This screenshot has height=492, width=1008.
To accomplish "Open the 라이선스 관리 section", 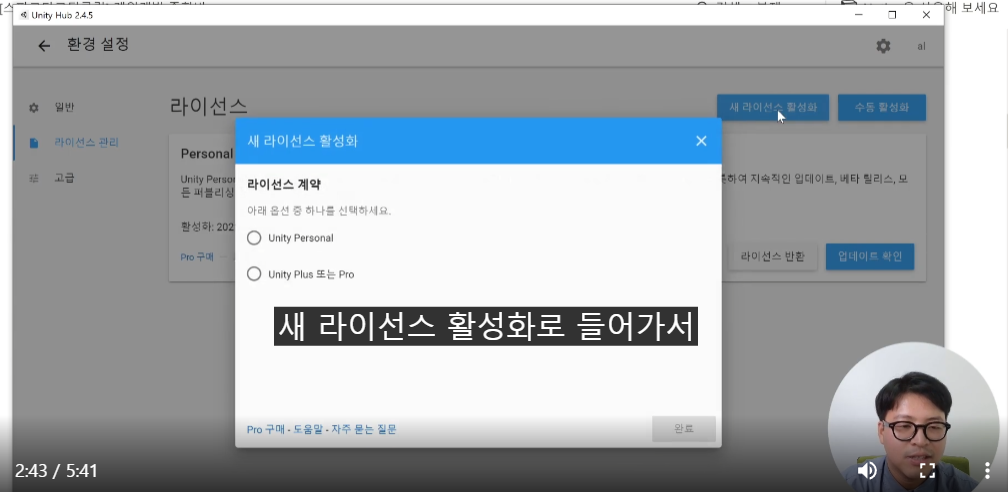I will pyautogui.click(x=87, y=143).
